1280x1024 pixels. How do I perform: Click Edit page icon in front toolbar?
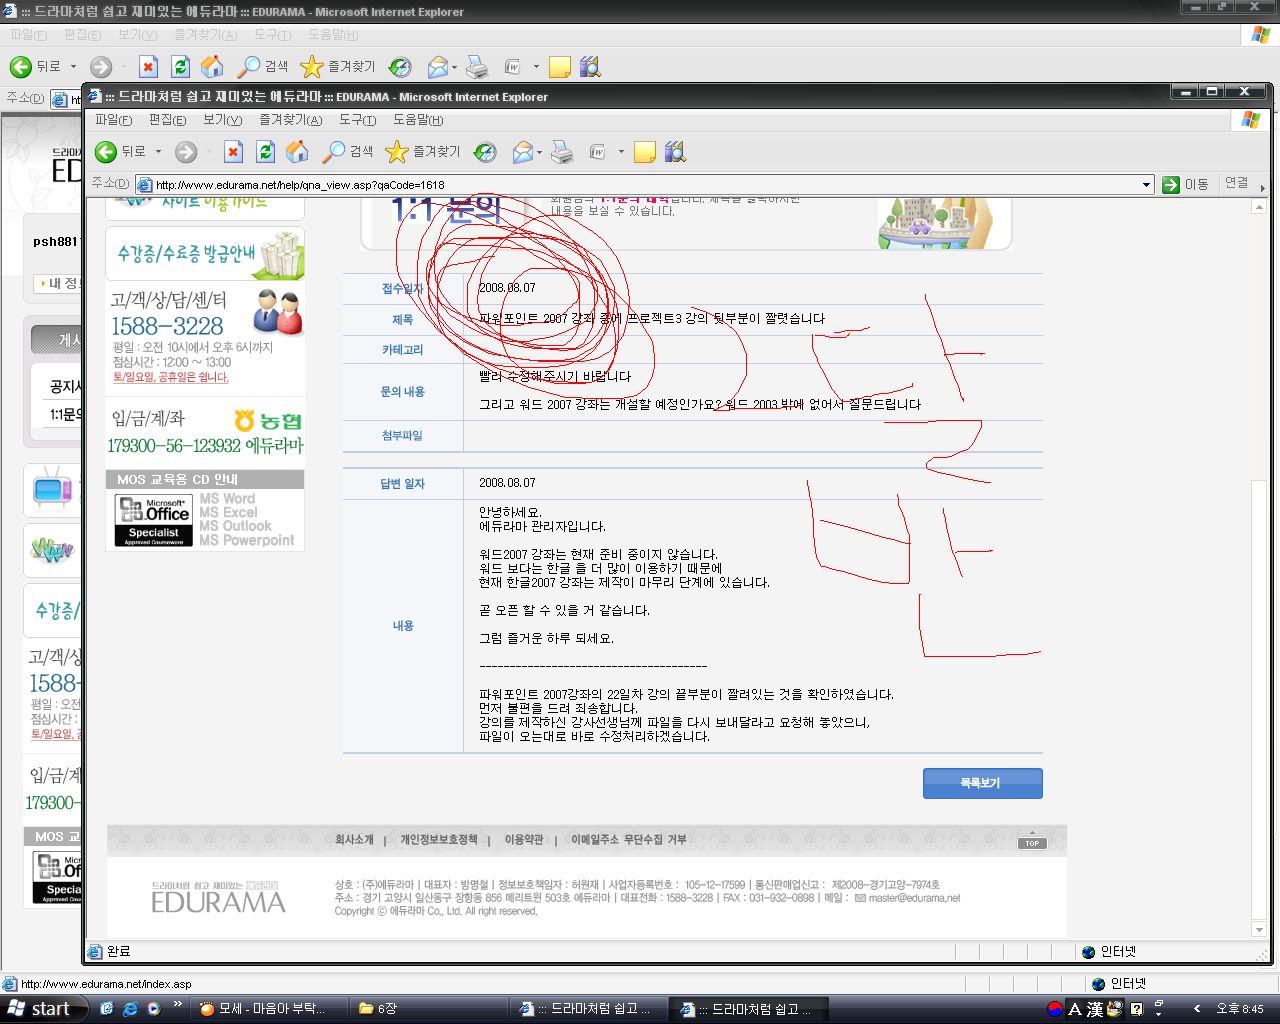click(x=598, y=152)
